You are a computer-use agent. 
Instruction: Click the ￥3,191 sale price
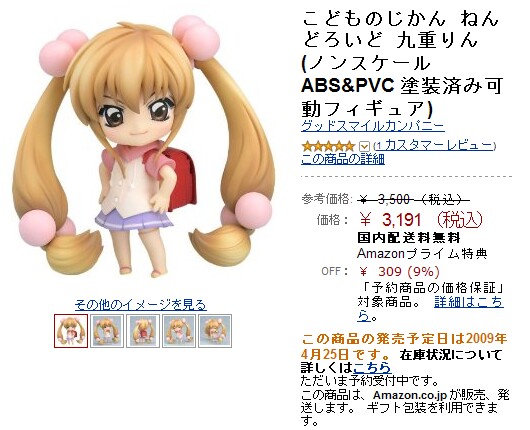coord(420,220)
